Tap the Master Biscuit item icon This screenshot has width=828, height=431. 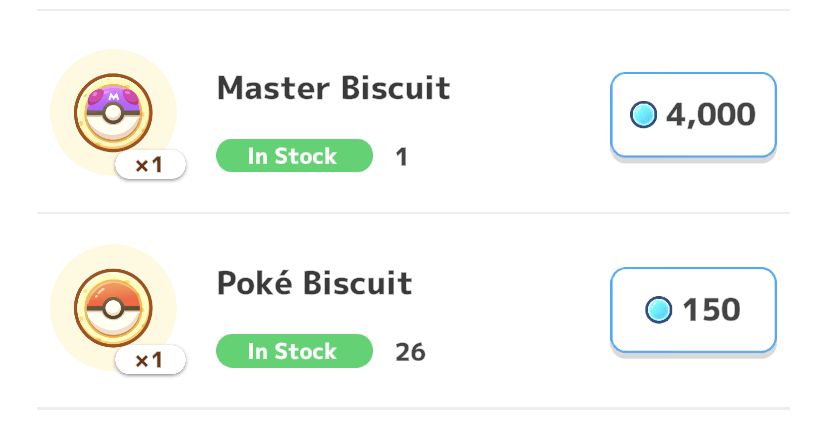coord(113,112)
